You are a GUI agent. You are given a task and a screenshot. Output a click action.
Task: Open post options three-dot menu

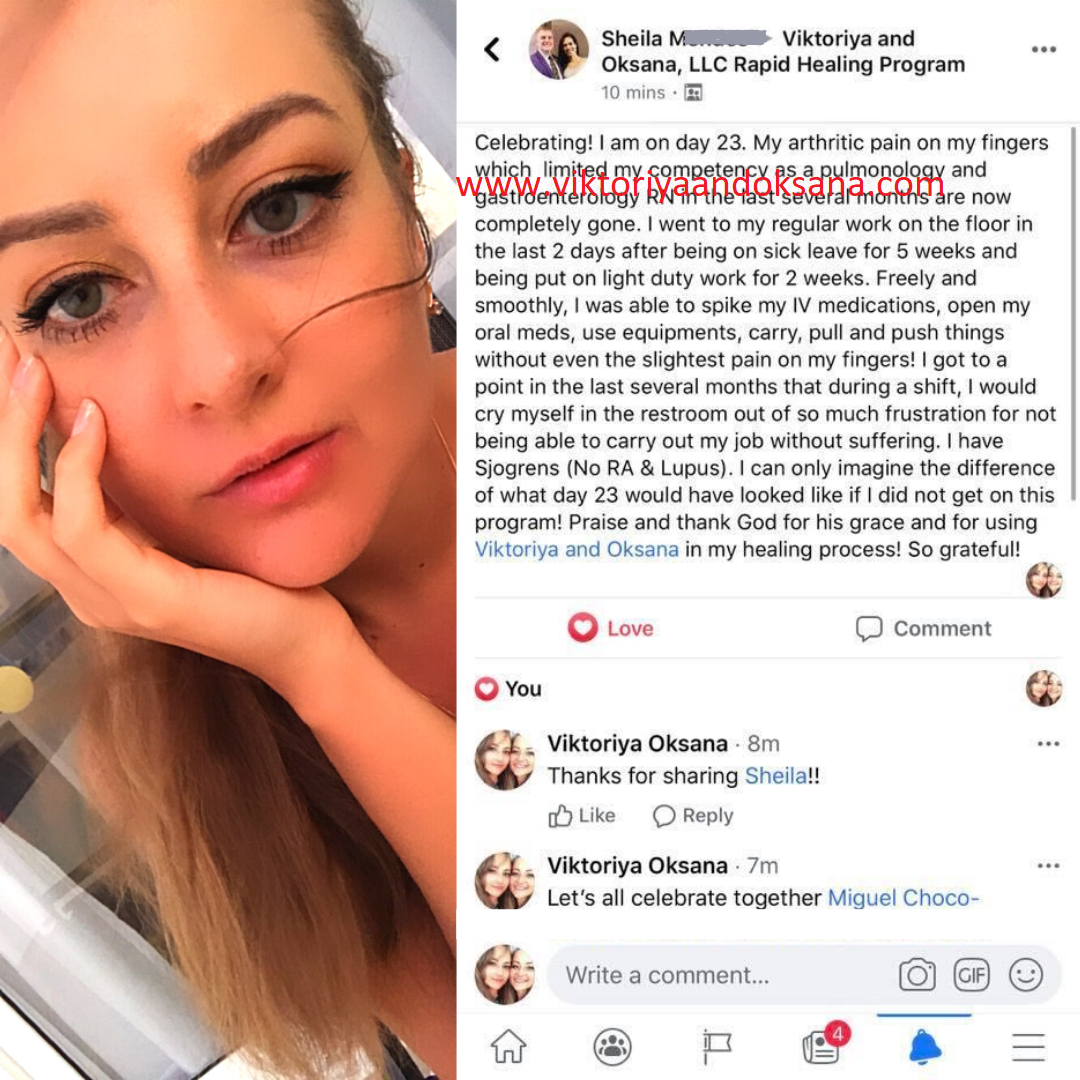tap(1043, 50)
